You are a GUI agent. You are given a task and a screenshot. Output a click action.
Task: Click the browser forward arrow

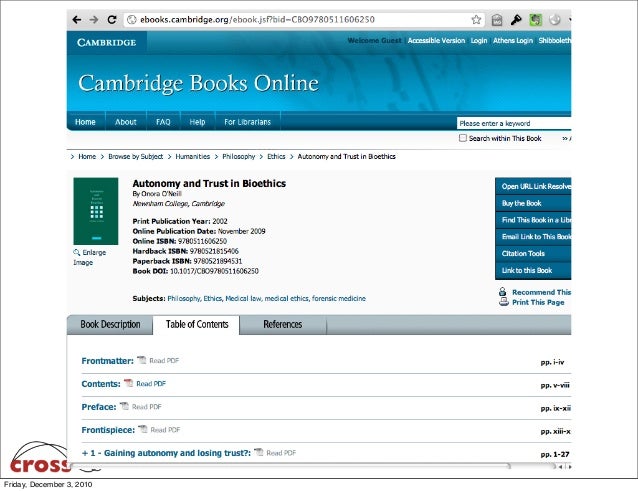click(94, 20)
